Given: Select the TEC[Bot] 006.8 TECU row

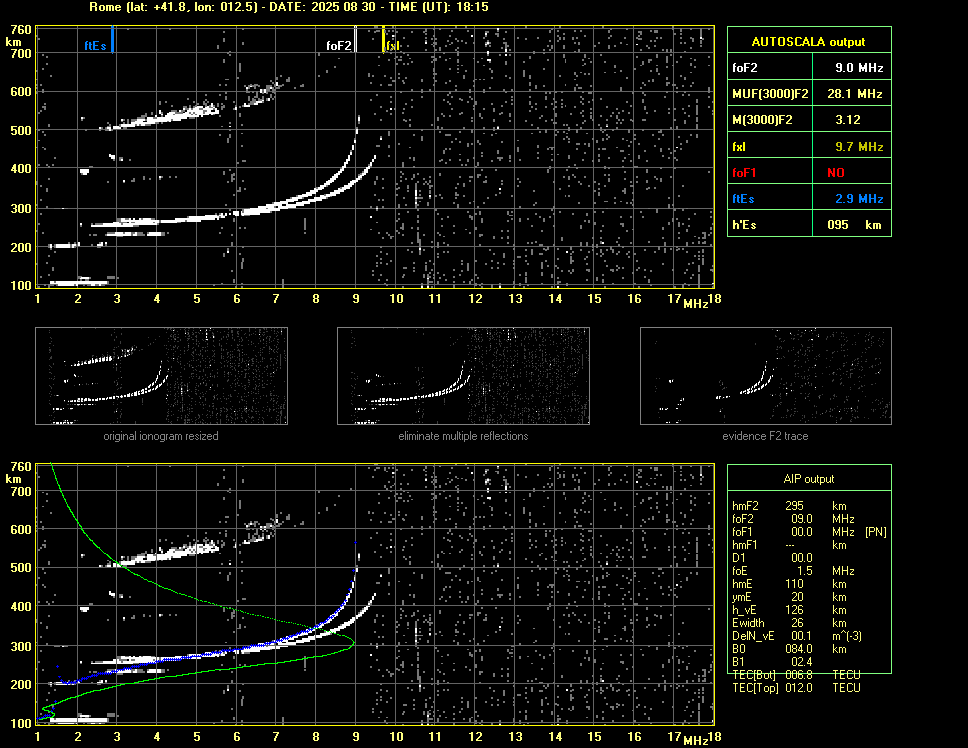Looking at the screenshot, I should [796, 675].
